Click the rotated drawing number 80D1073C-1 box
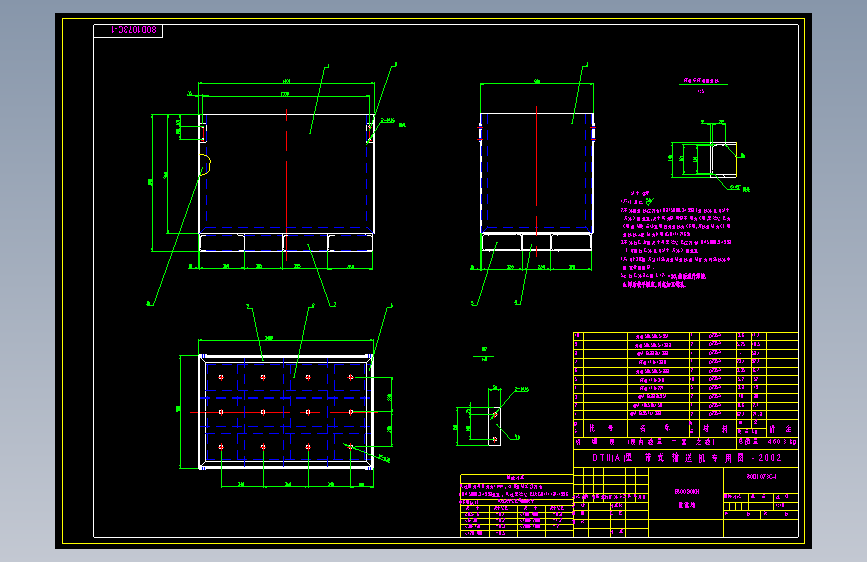Viewport: 867px width, 562px height. pos(128,30)
